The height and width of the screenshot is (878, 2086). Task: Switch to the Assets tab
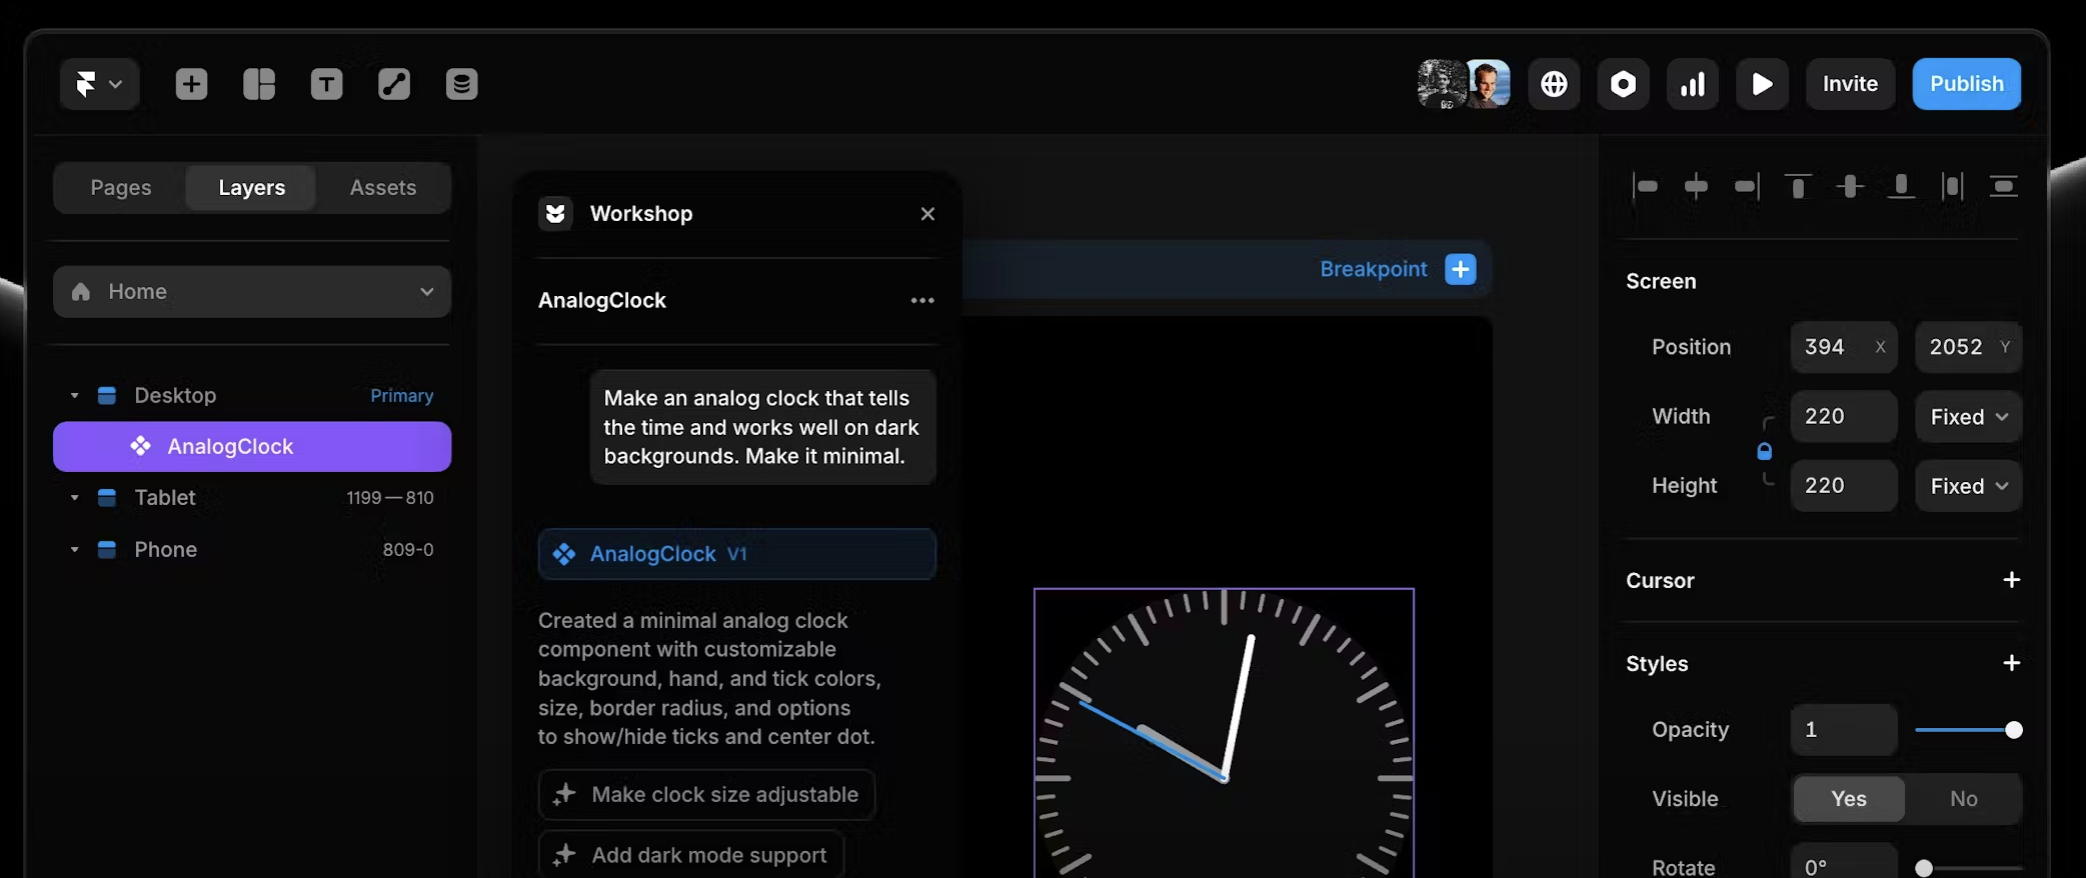pos(383,188)
